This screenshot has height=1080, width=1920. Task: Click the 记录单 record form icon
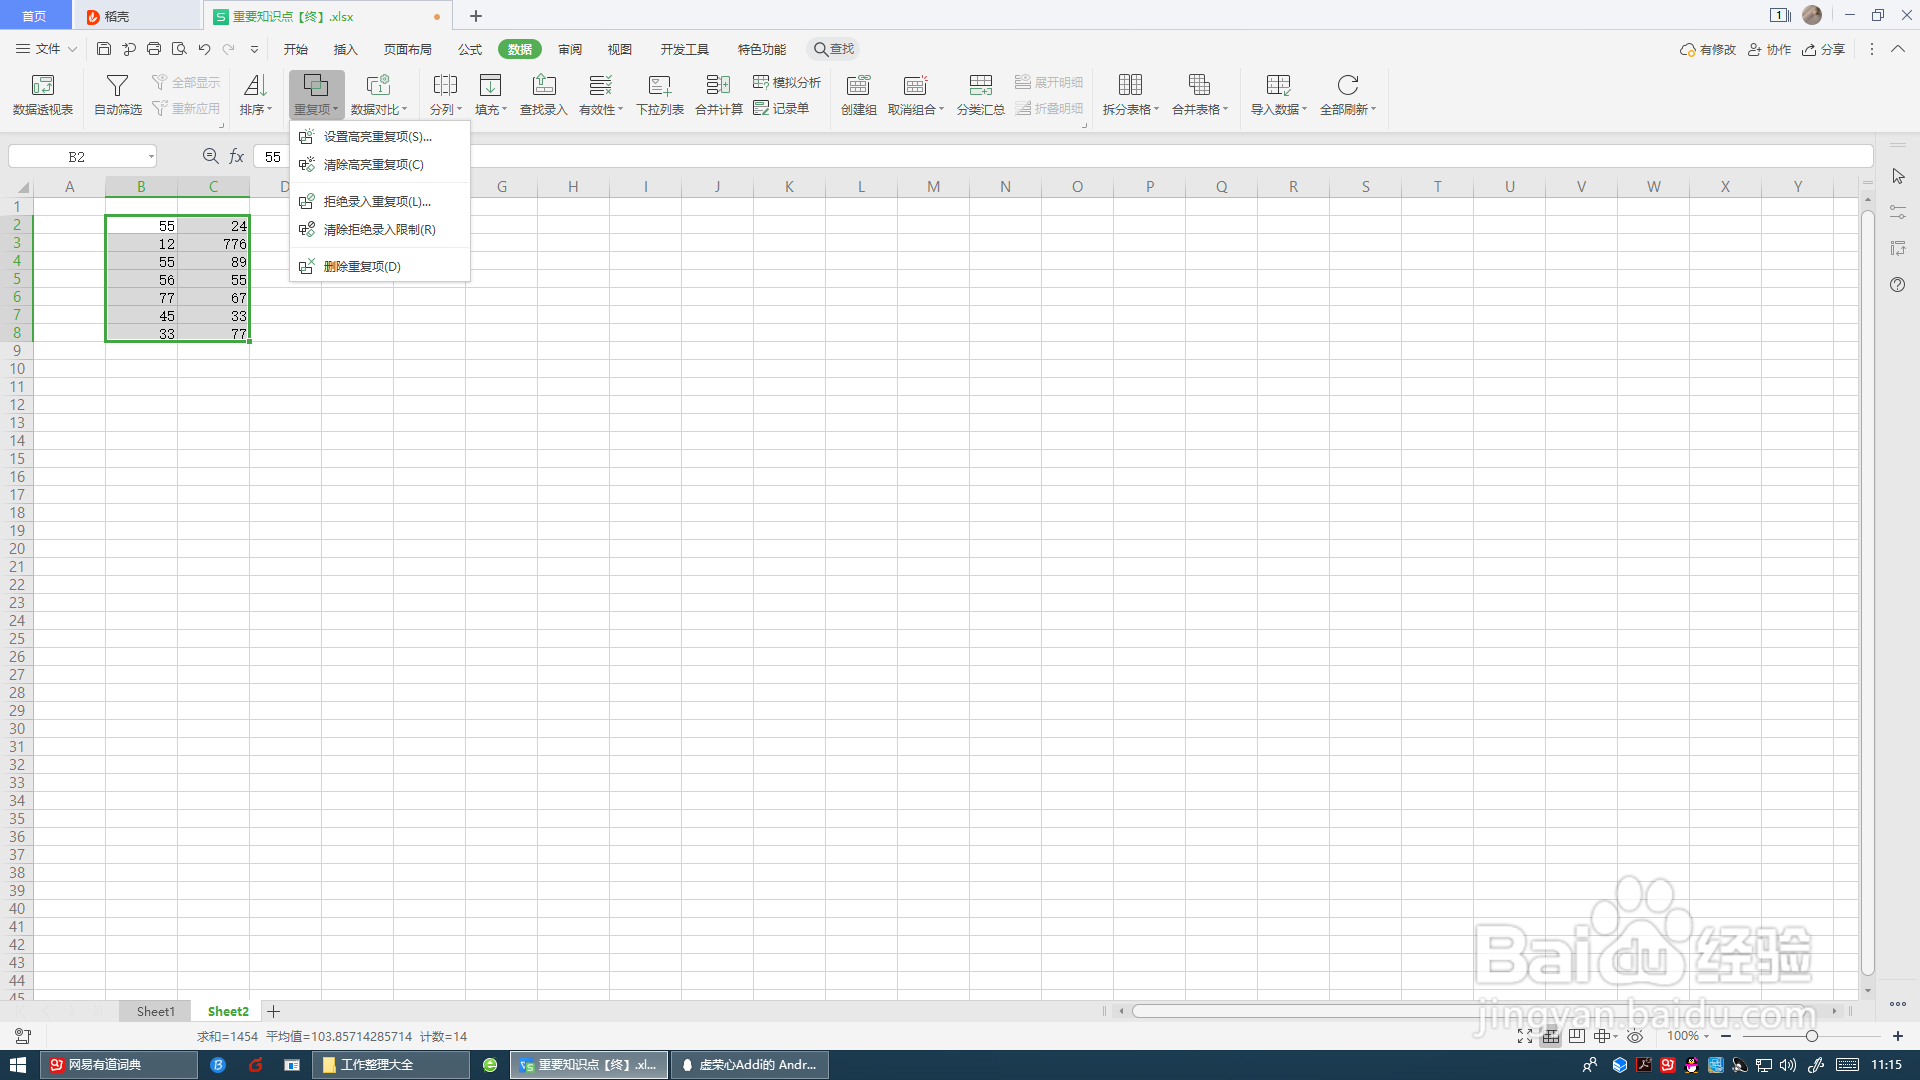click(x=762, y=108)
